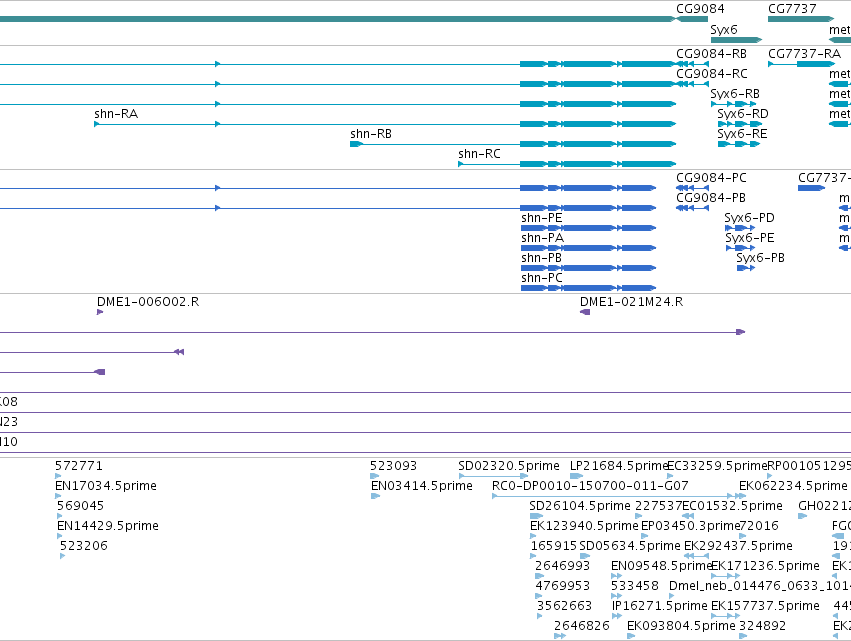
Task: Click the shn-RC transcript label
Action: [479, 154]
